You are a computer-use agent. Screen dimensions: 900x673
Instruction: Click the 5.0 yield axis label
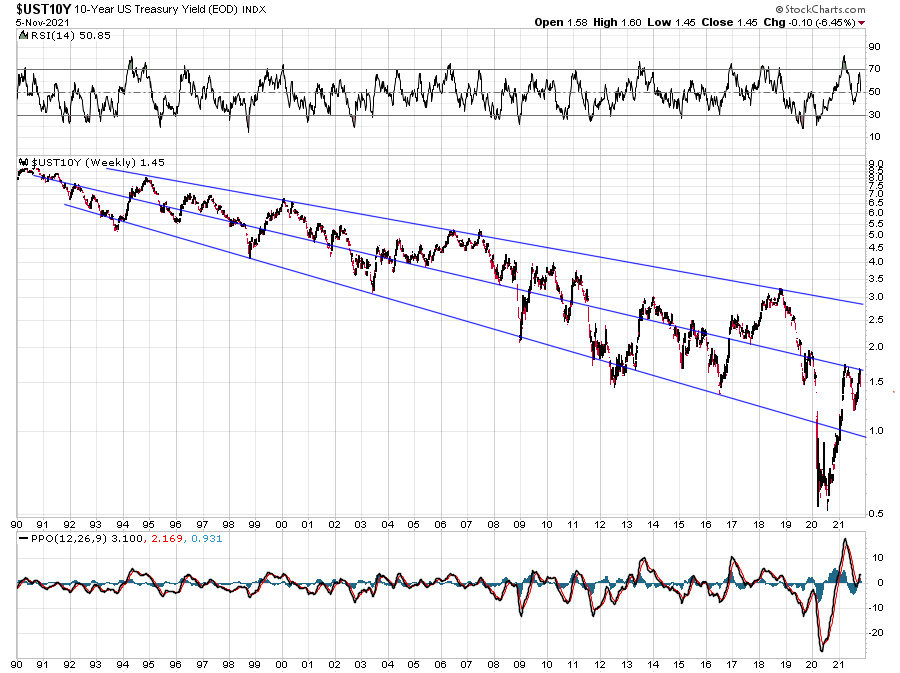[876, 235]
